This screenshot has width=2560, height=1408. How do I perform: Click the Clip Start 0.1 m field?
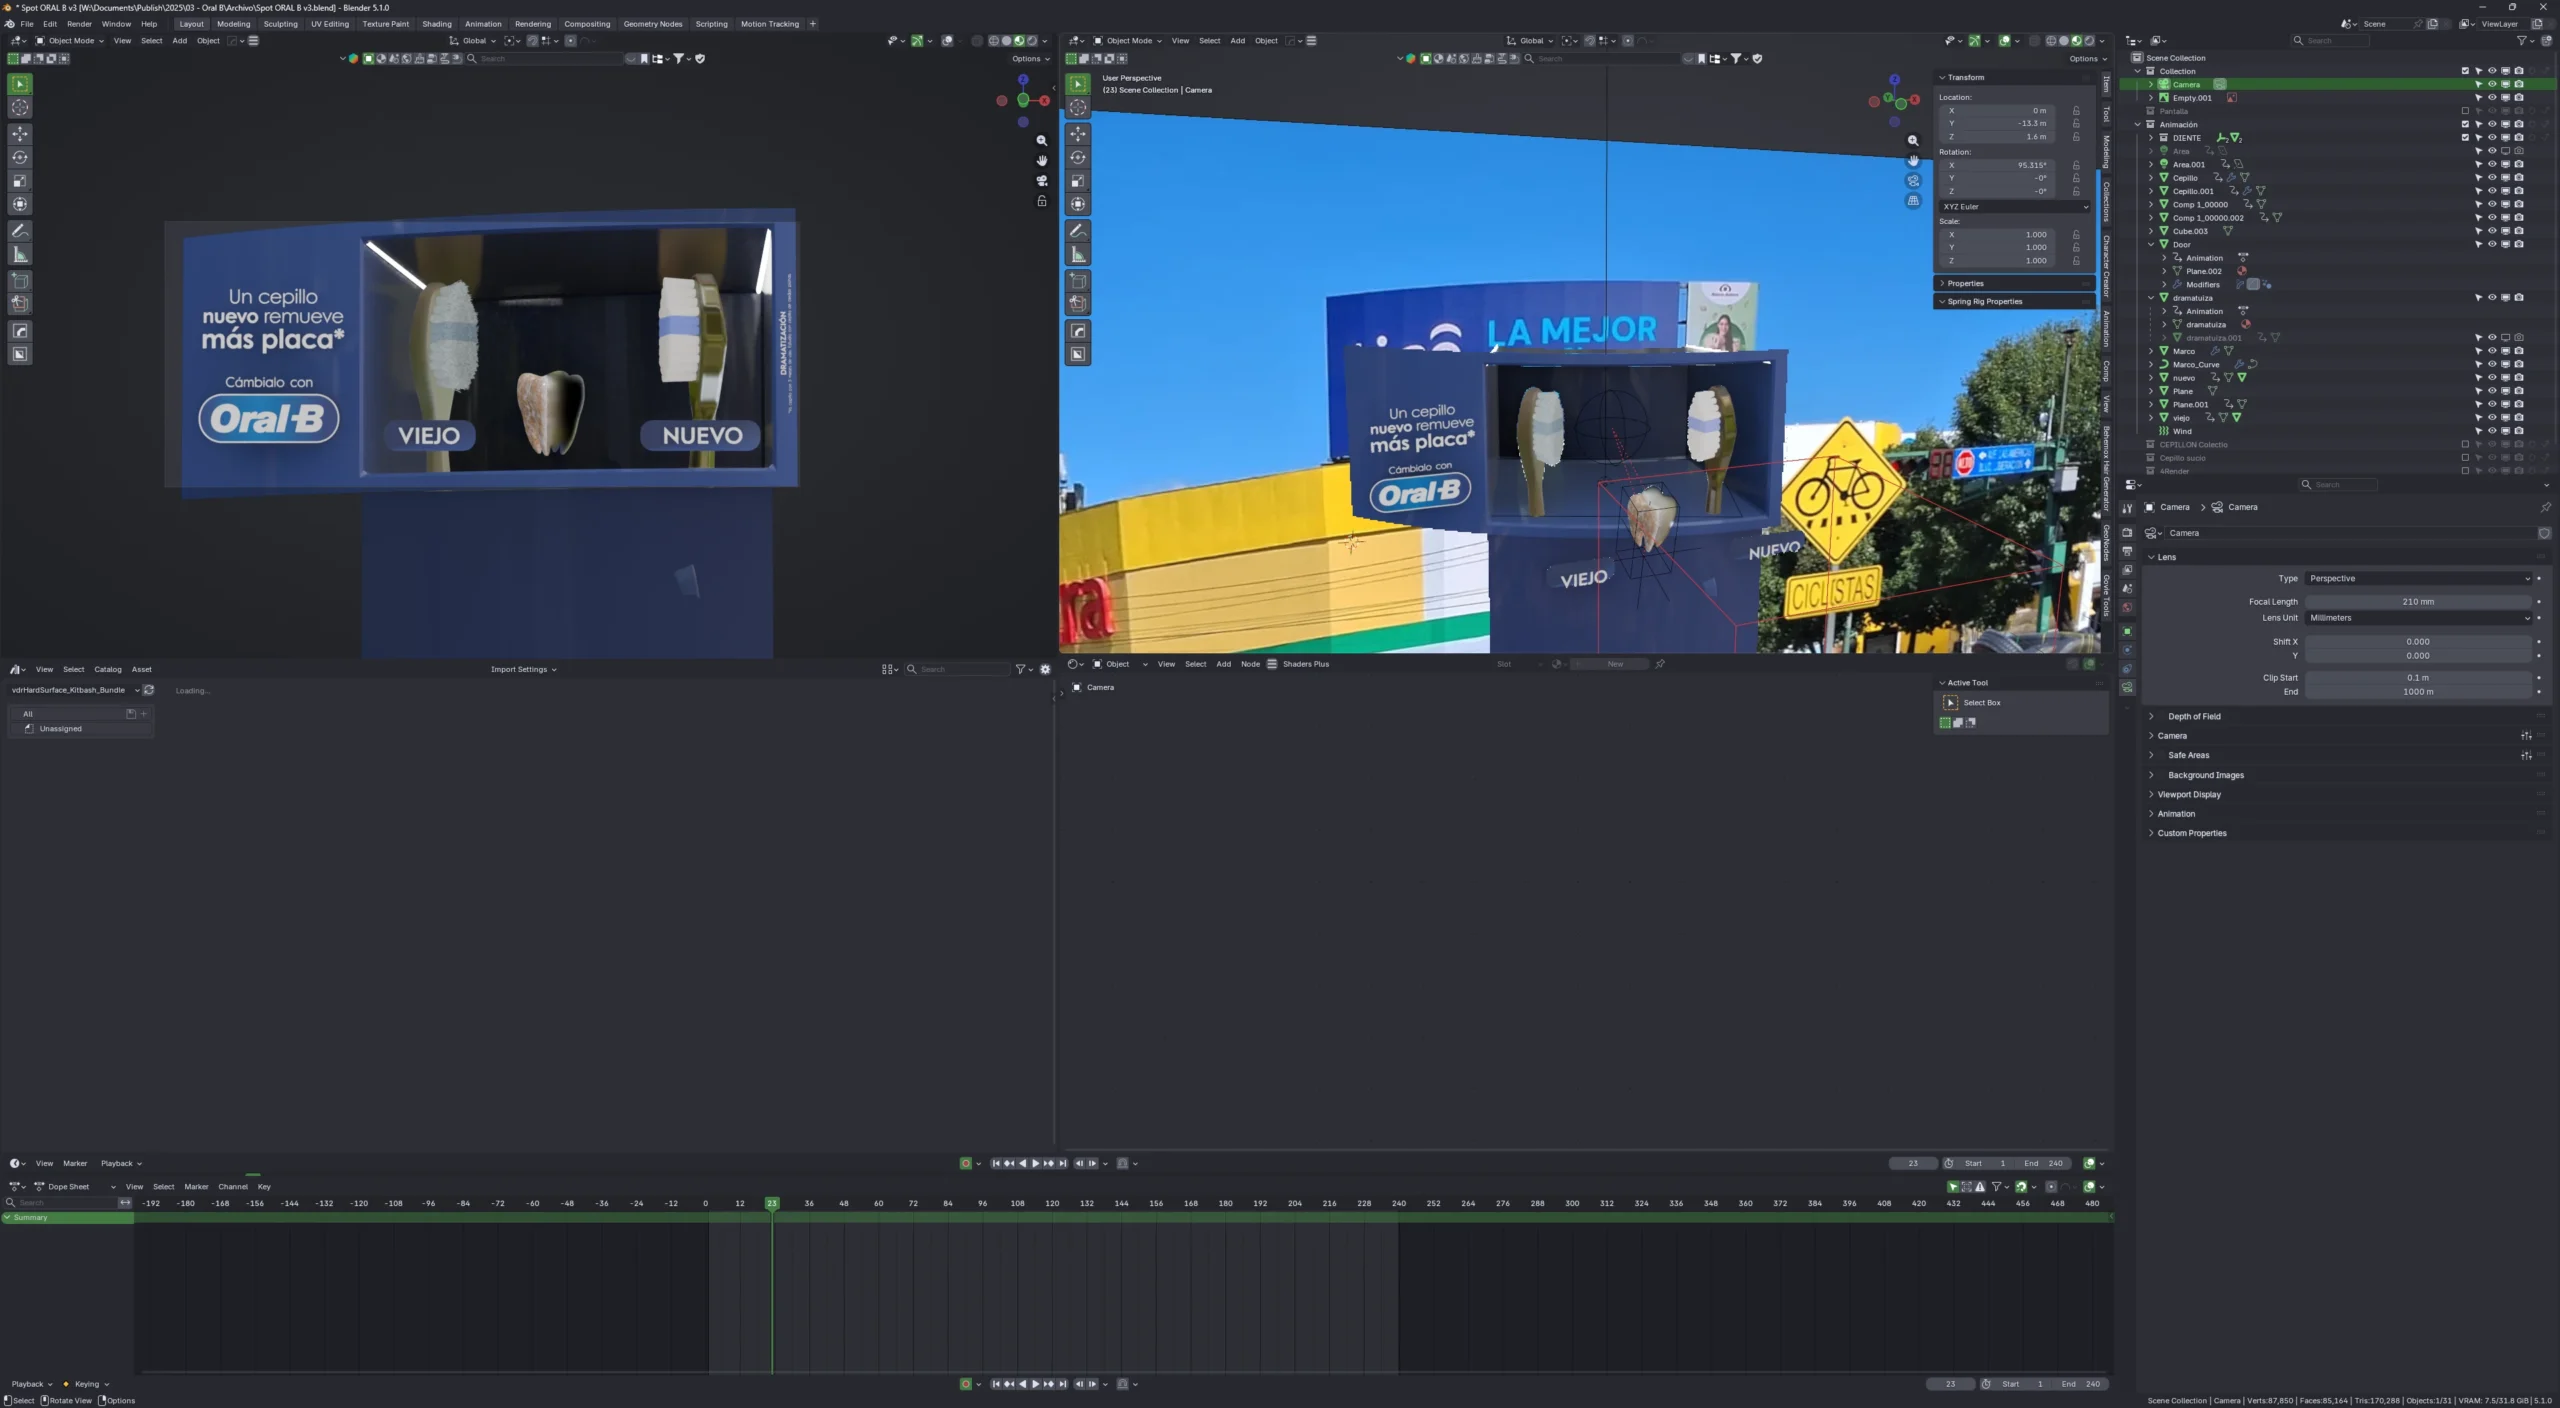(x=2419, y=678)
